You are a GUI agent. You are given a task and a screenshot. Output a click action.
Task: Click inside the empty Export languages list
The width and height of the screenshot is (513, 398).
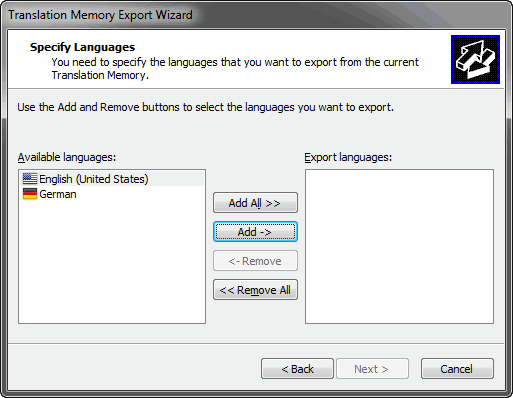click(x=399, y=246)
